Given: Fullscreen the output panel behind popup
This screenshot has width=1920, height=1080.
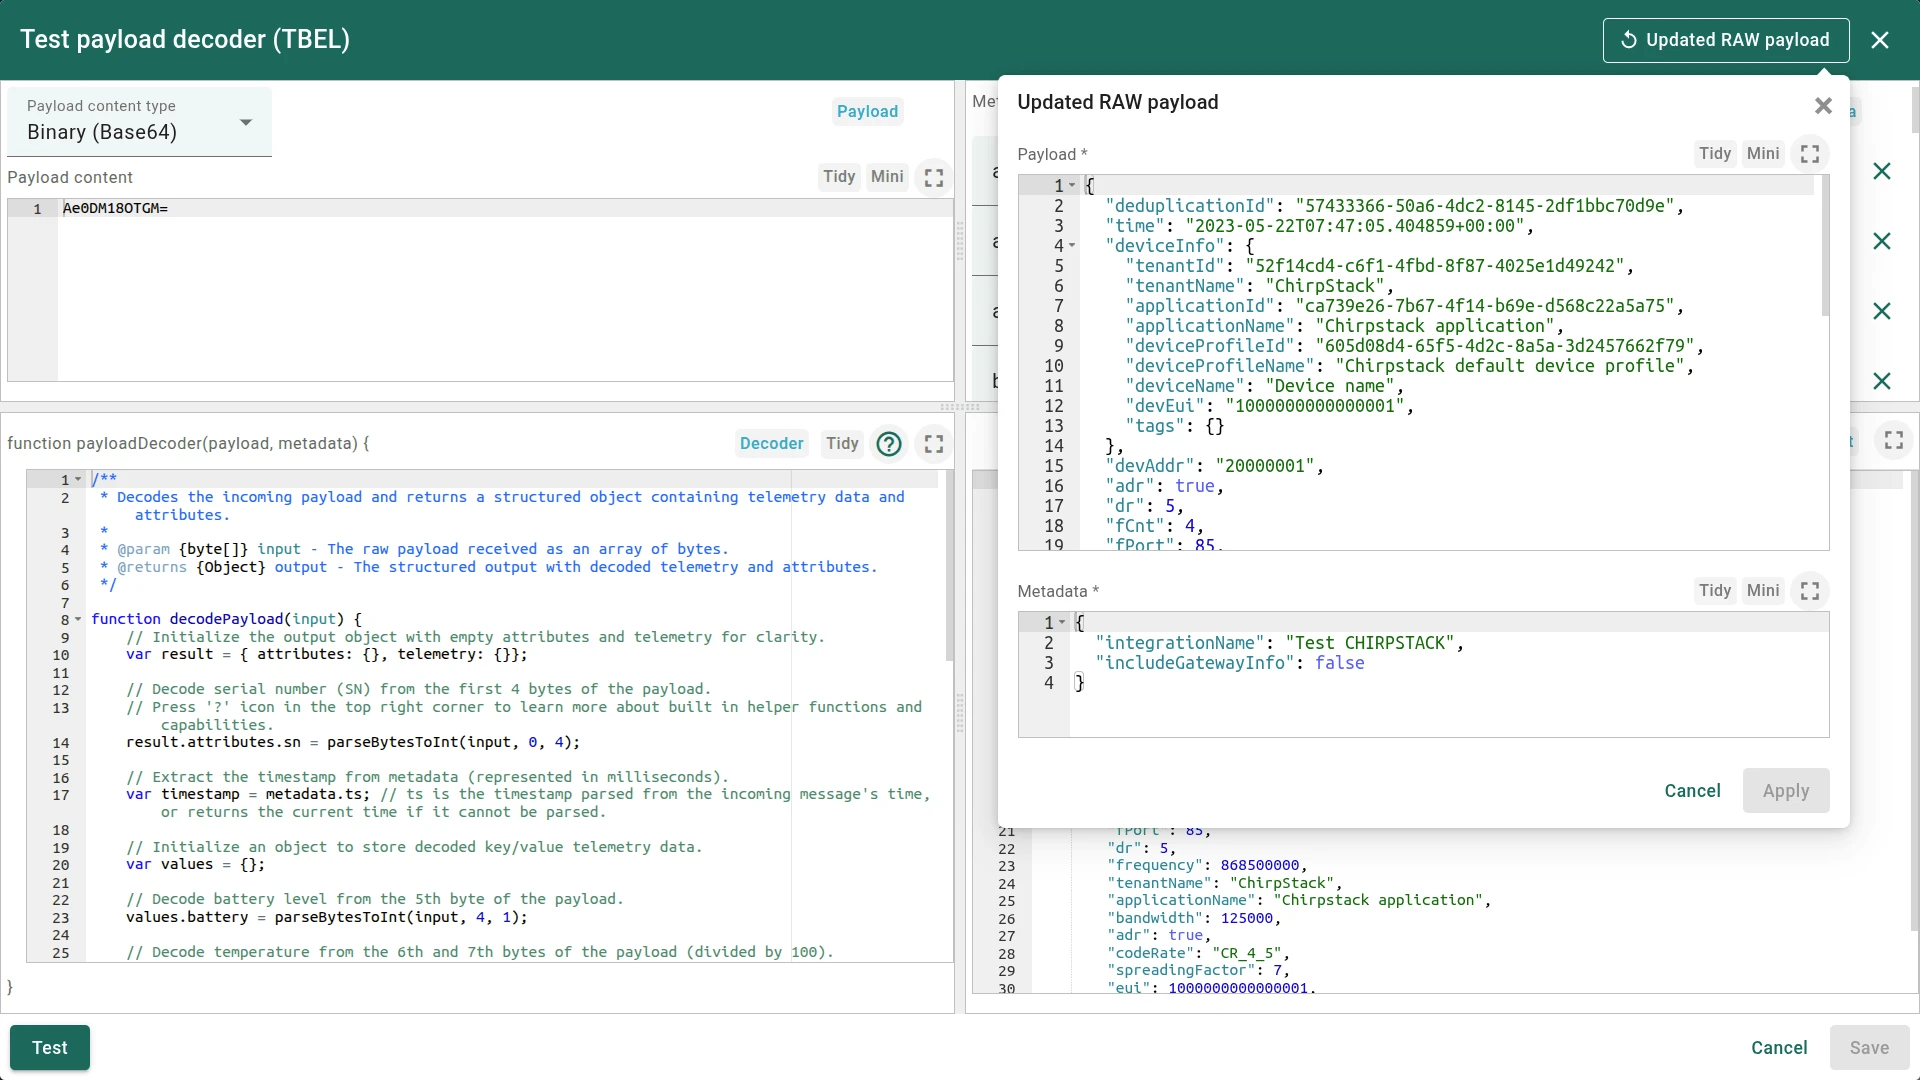Looking at the screenshot, I should (1894, 440).
